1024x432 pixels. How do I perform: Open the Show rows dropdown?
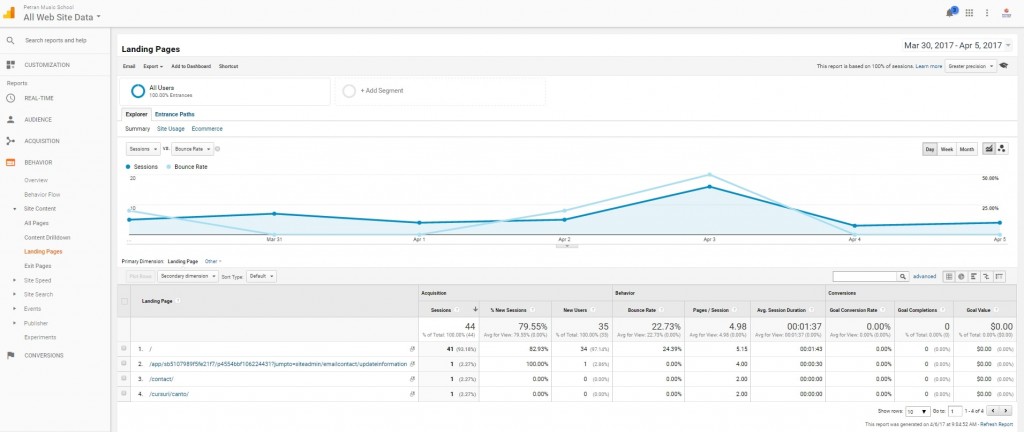click(x=918, y=411)
